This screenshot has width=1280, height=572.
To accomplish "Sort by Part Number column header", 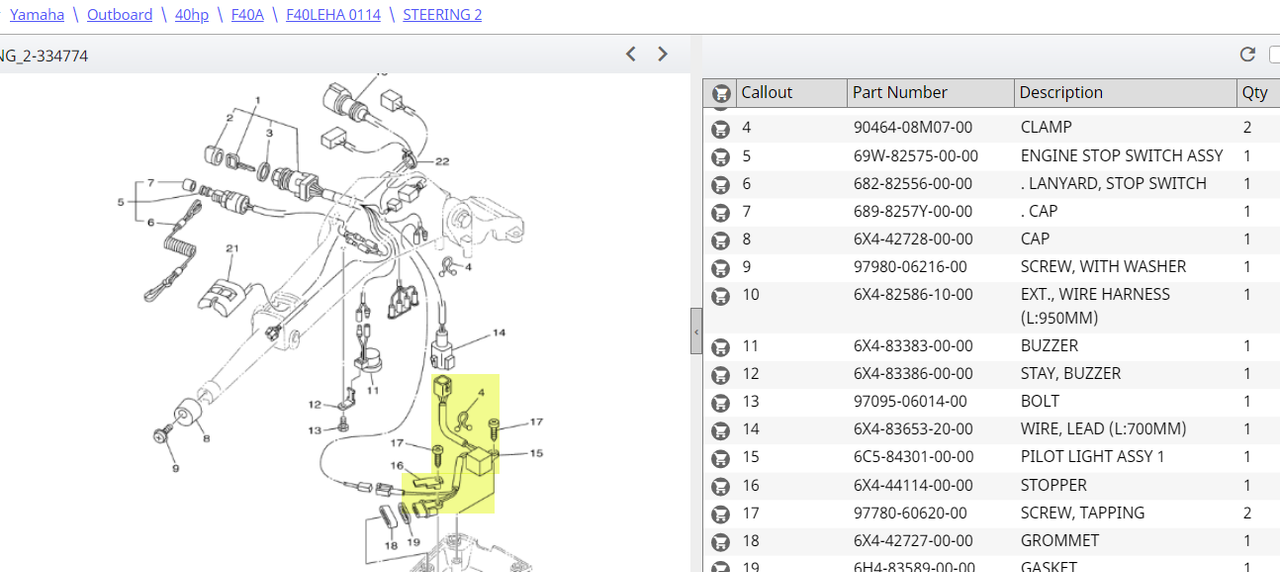I will (930, 93).
